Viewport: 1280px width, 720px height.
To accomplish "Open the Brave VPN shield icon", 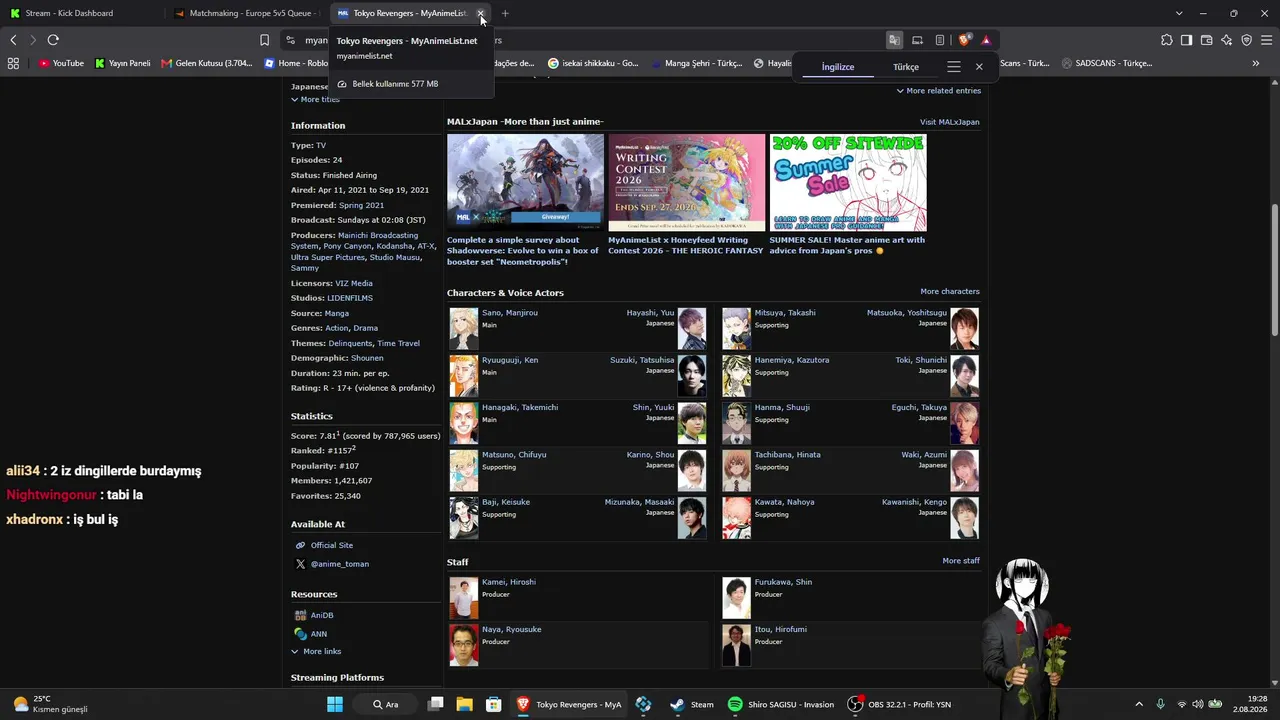I will pos(1246,40).
